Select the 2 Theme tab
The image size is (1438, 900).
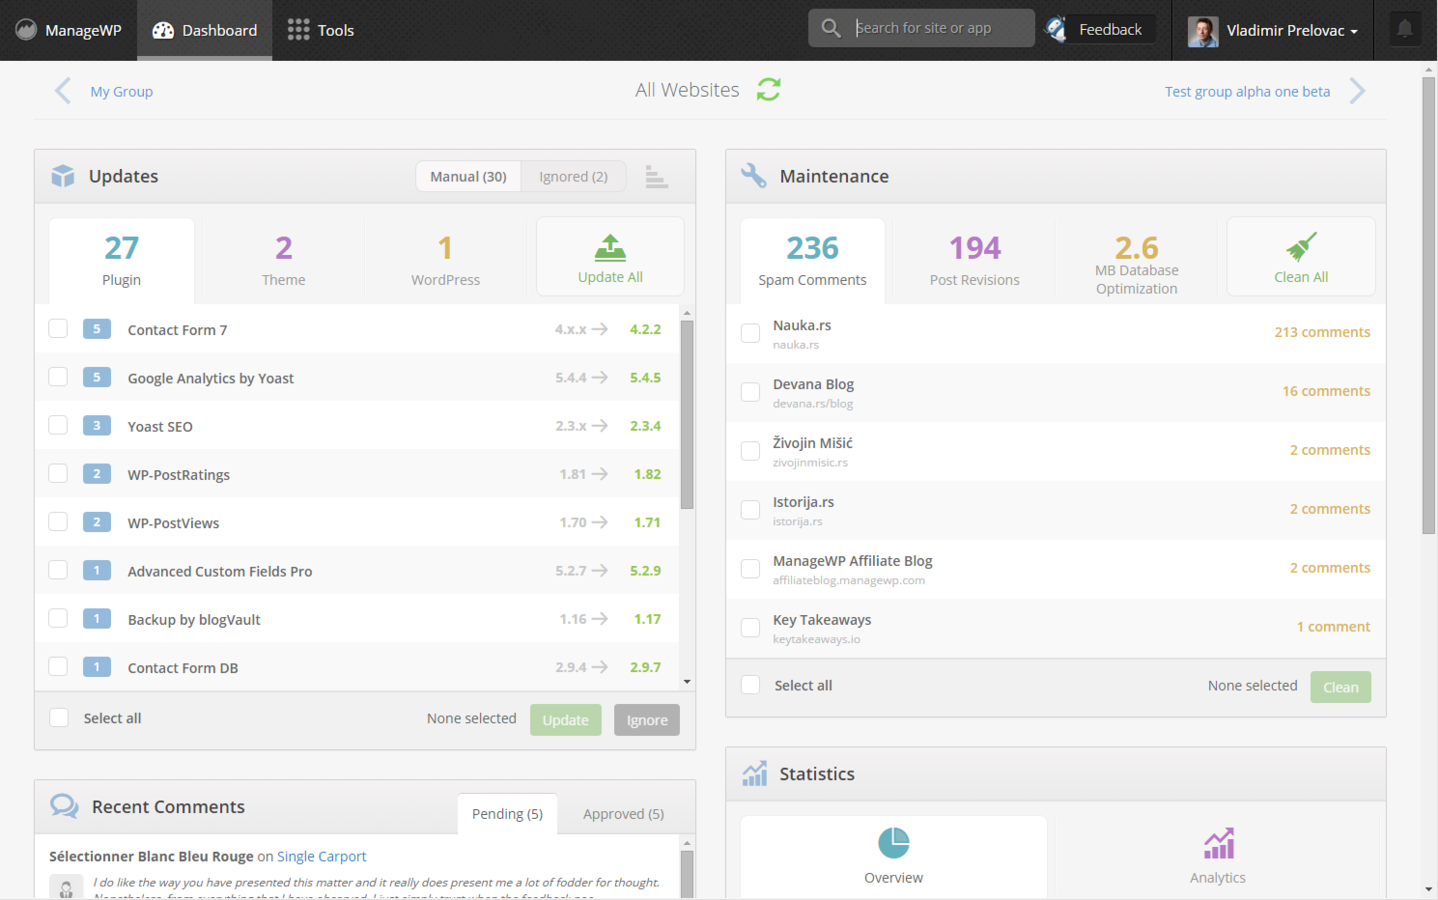pos(284,260)
